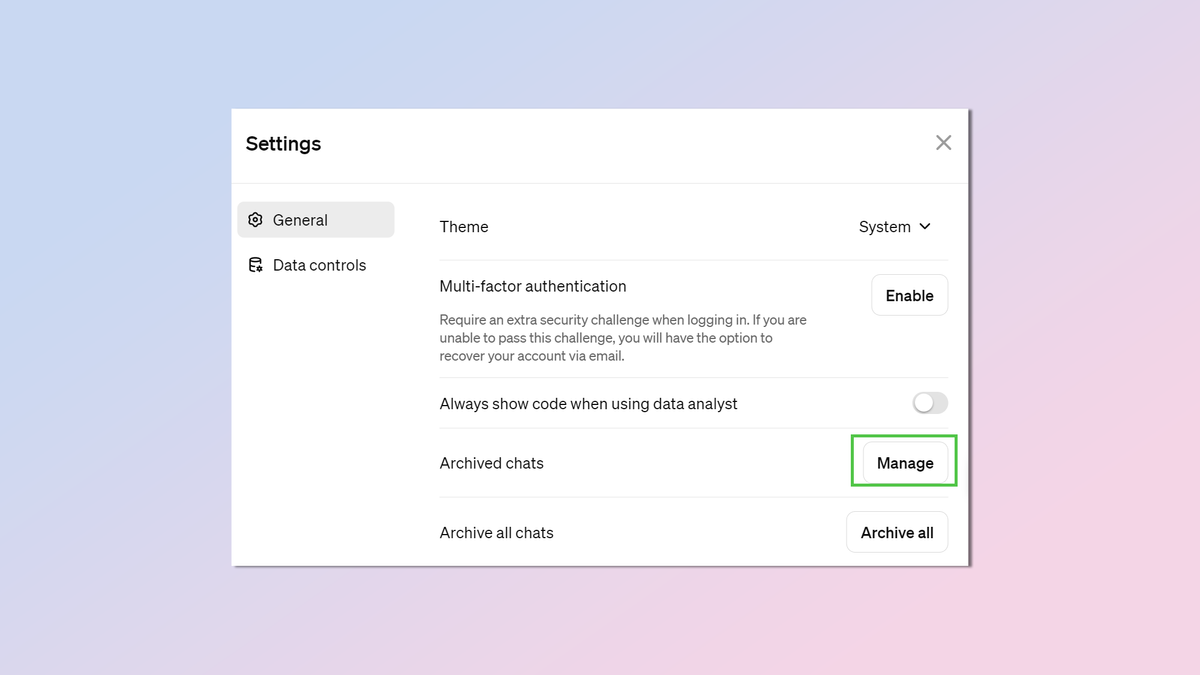Click the Archive all chats label
Viewport: 1200px width, 675px height.
click(496, 533)
